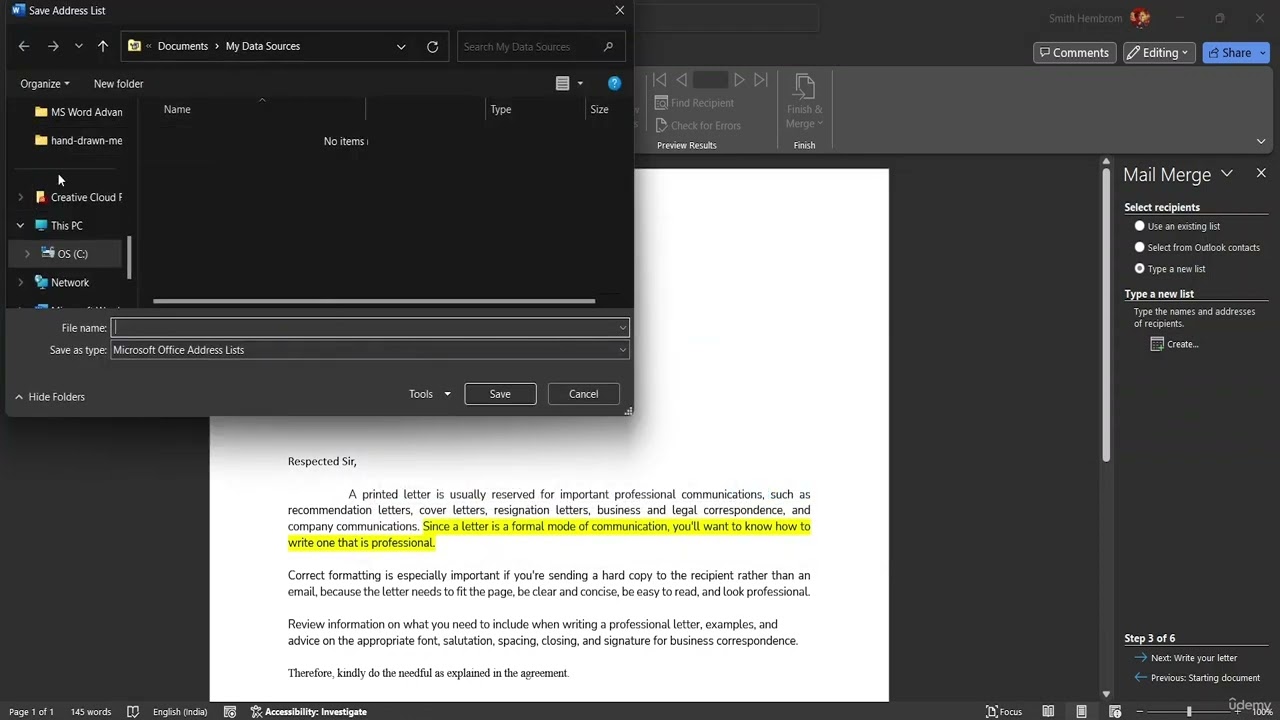
Task: Select from Outlook contacts option
Action: tap(1197, 247)
